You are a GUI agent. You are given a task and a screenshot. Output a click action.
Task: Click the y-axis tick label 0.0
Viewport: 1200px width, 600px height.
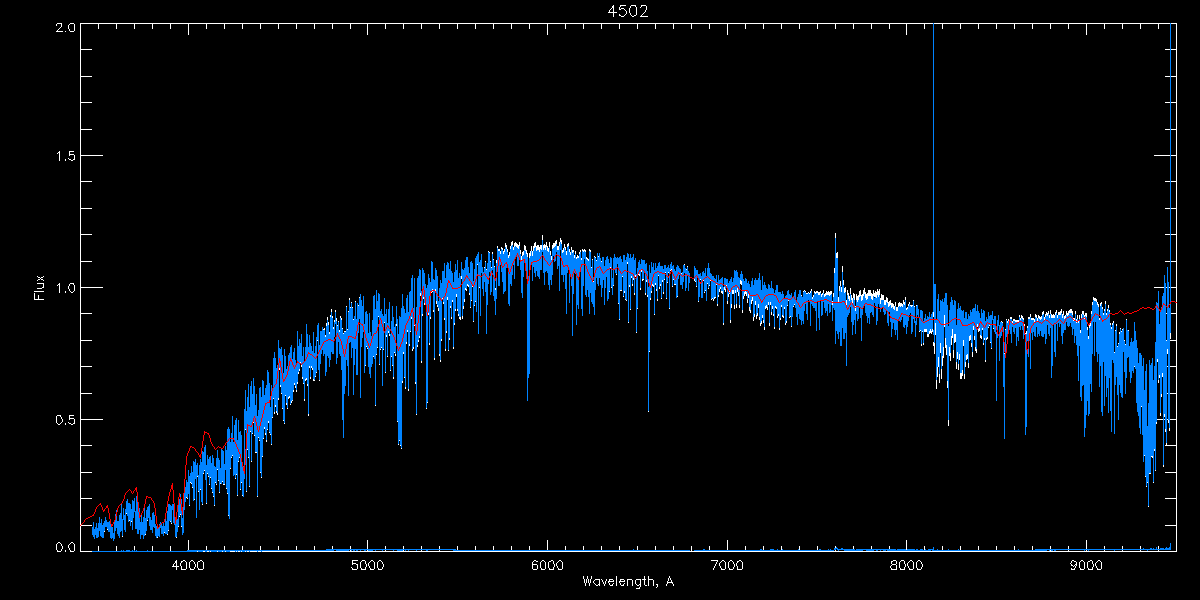tap(64, 547)
